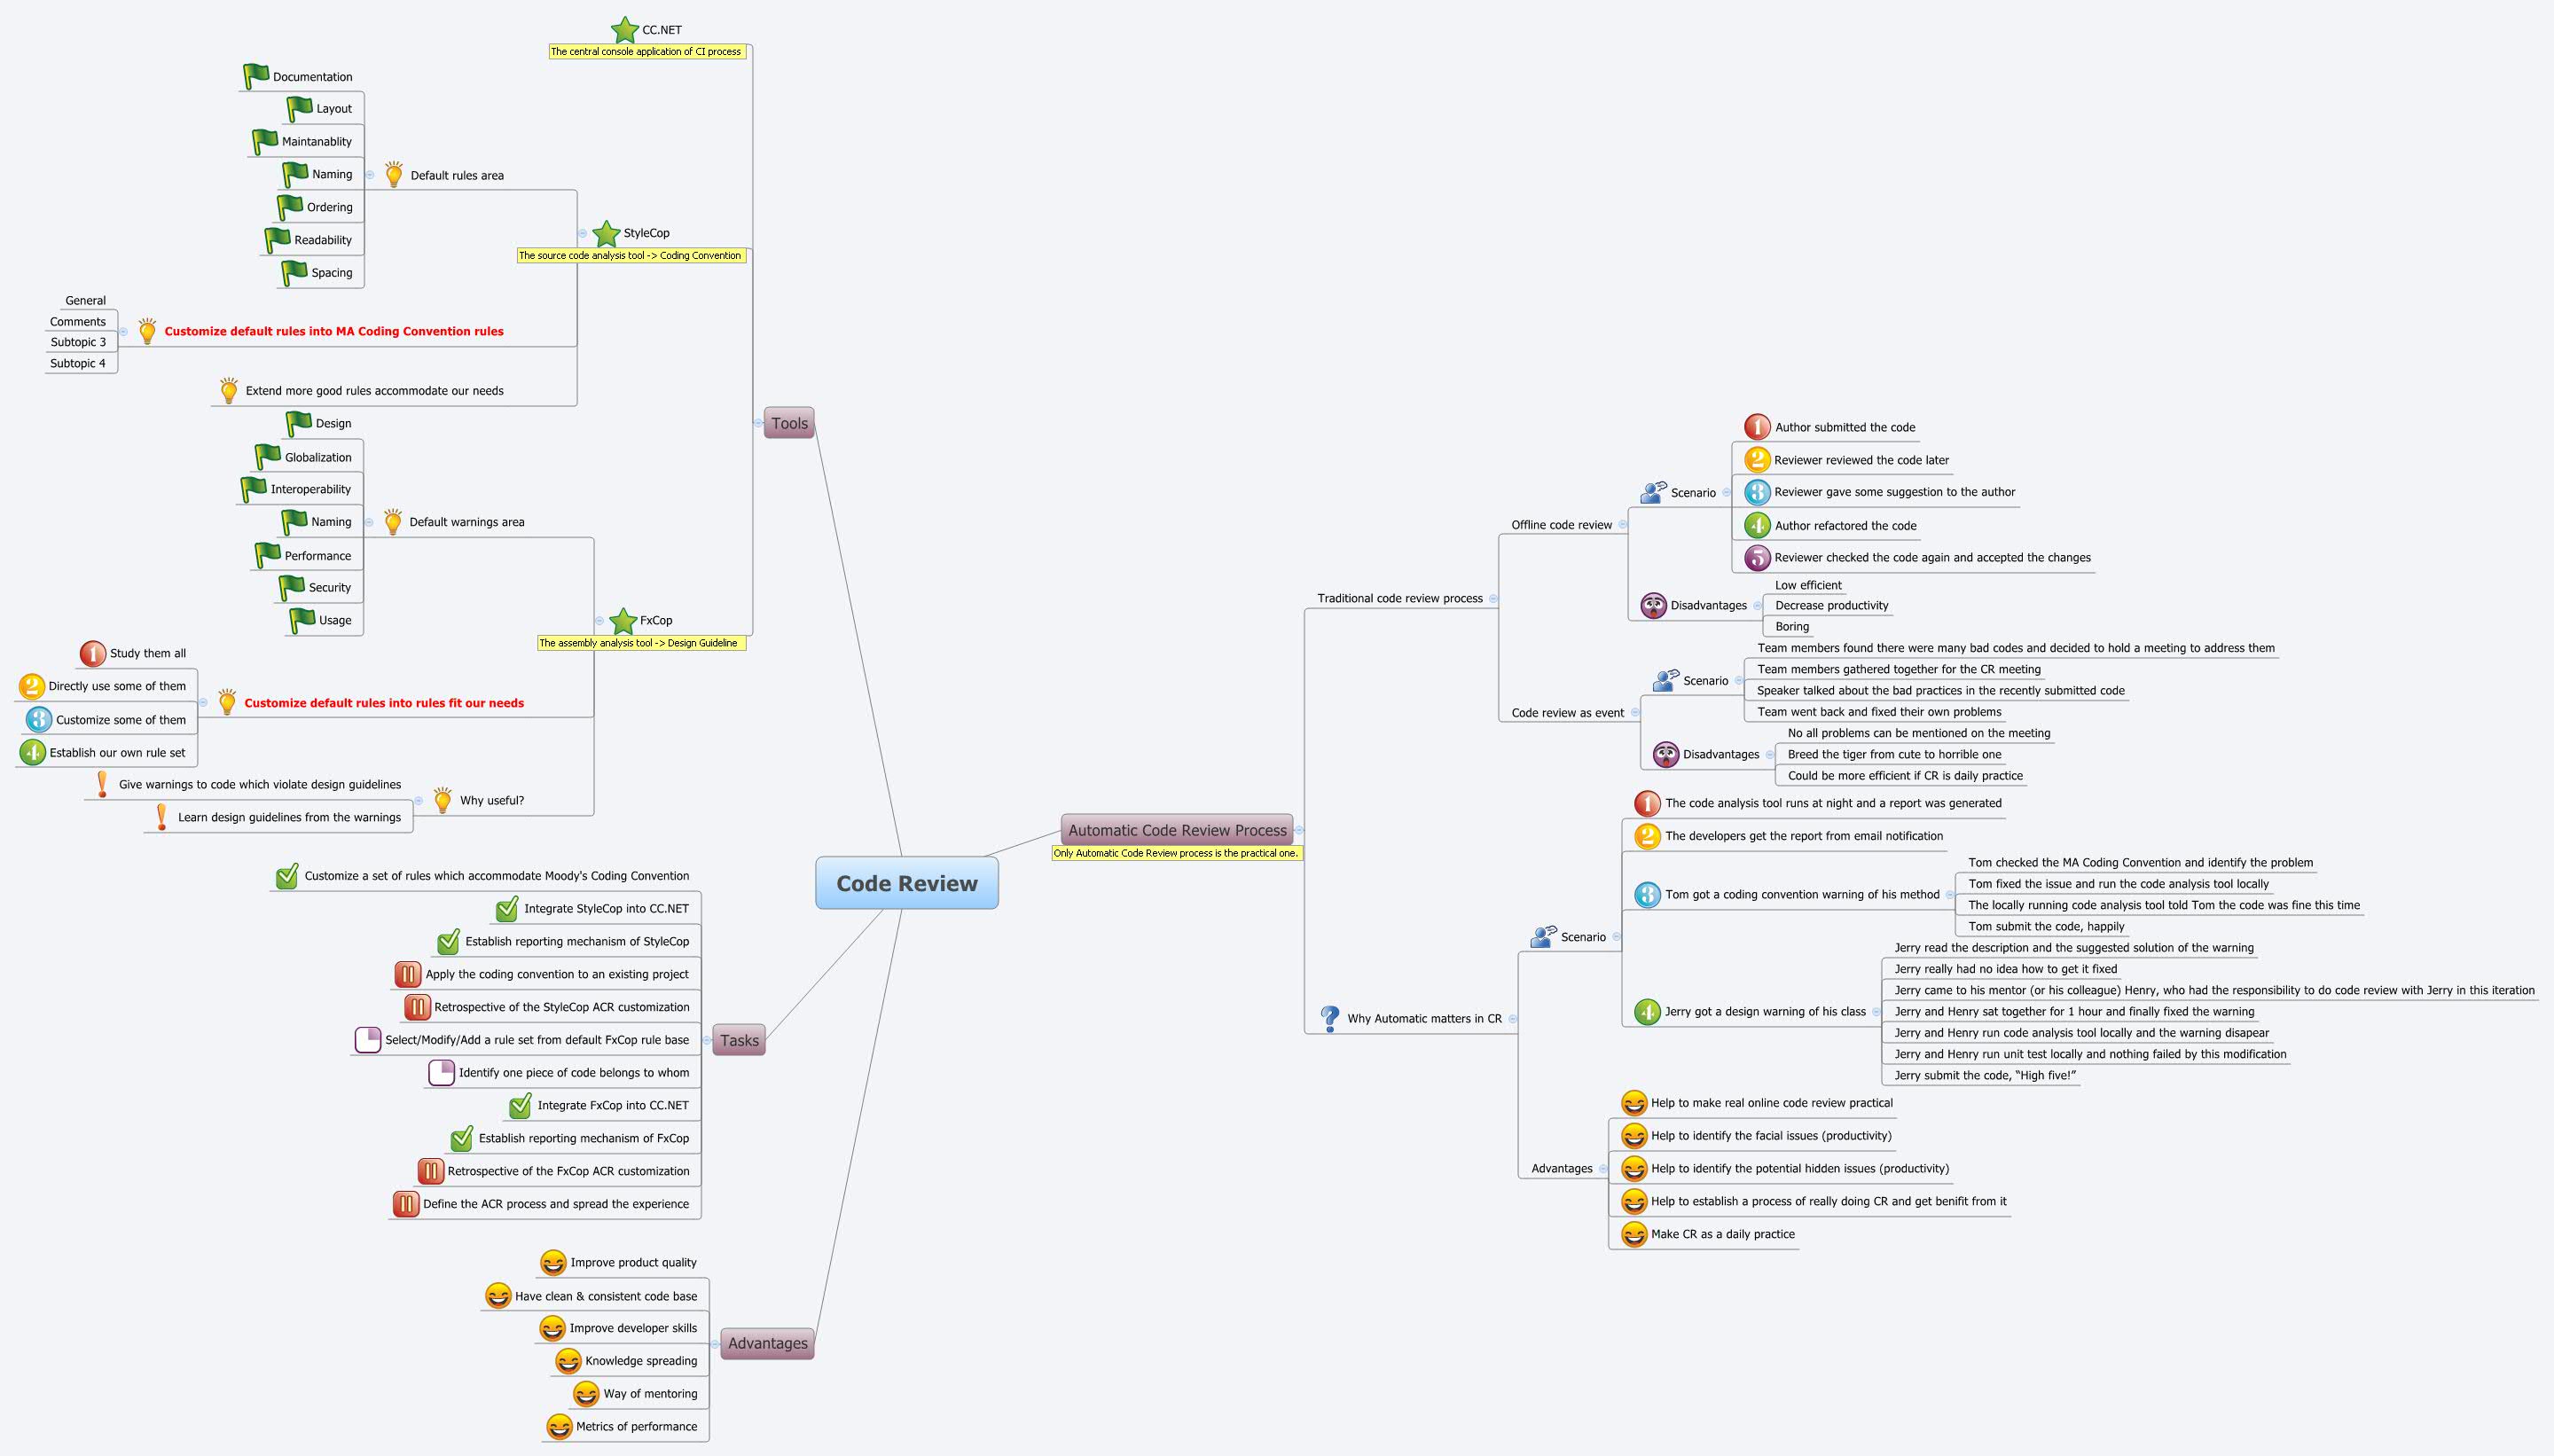This screenshot has width=2554, height=1456.
Task: Click the green flag on Documentation node
Action: coord(255,75)
